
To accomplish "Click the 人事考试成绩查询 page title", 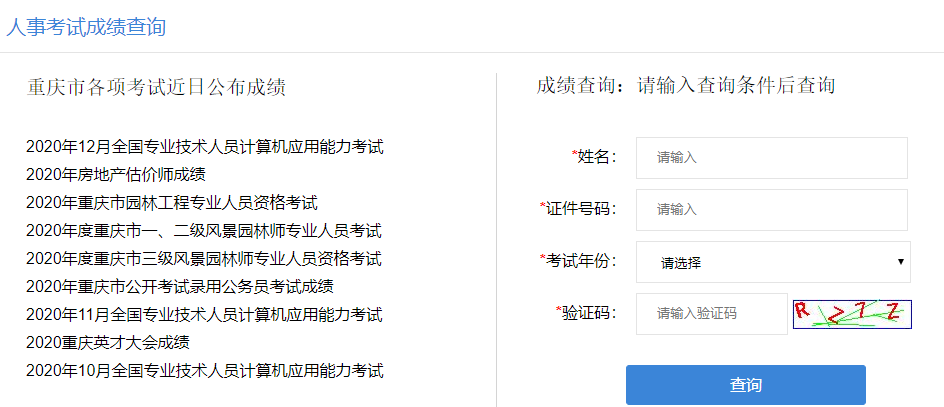I will [x=86, y=27].
